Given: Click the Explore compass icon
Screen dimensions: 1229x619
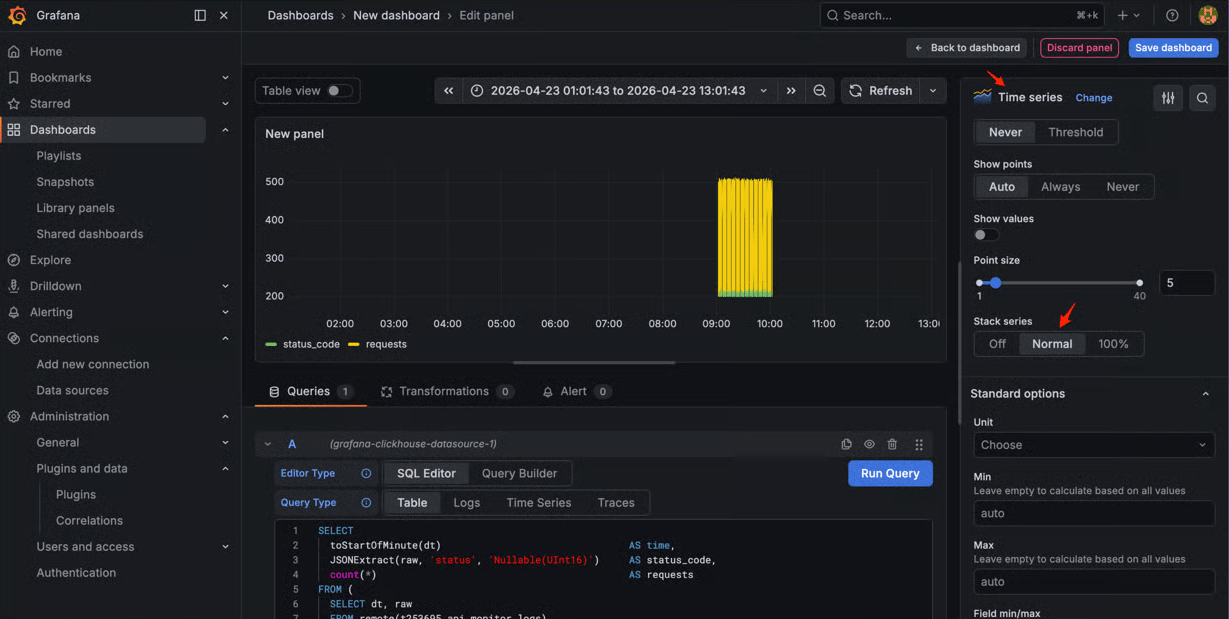Looking at the screenshot, I should [x=14, y=260].
